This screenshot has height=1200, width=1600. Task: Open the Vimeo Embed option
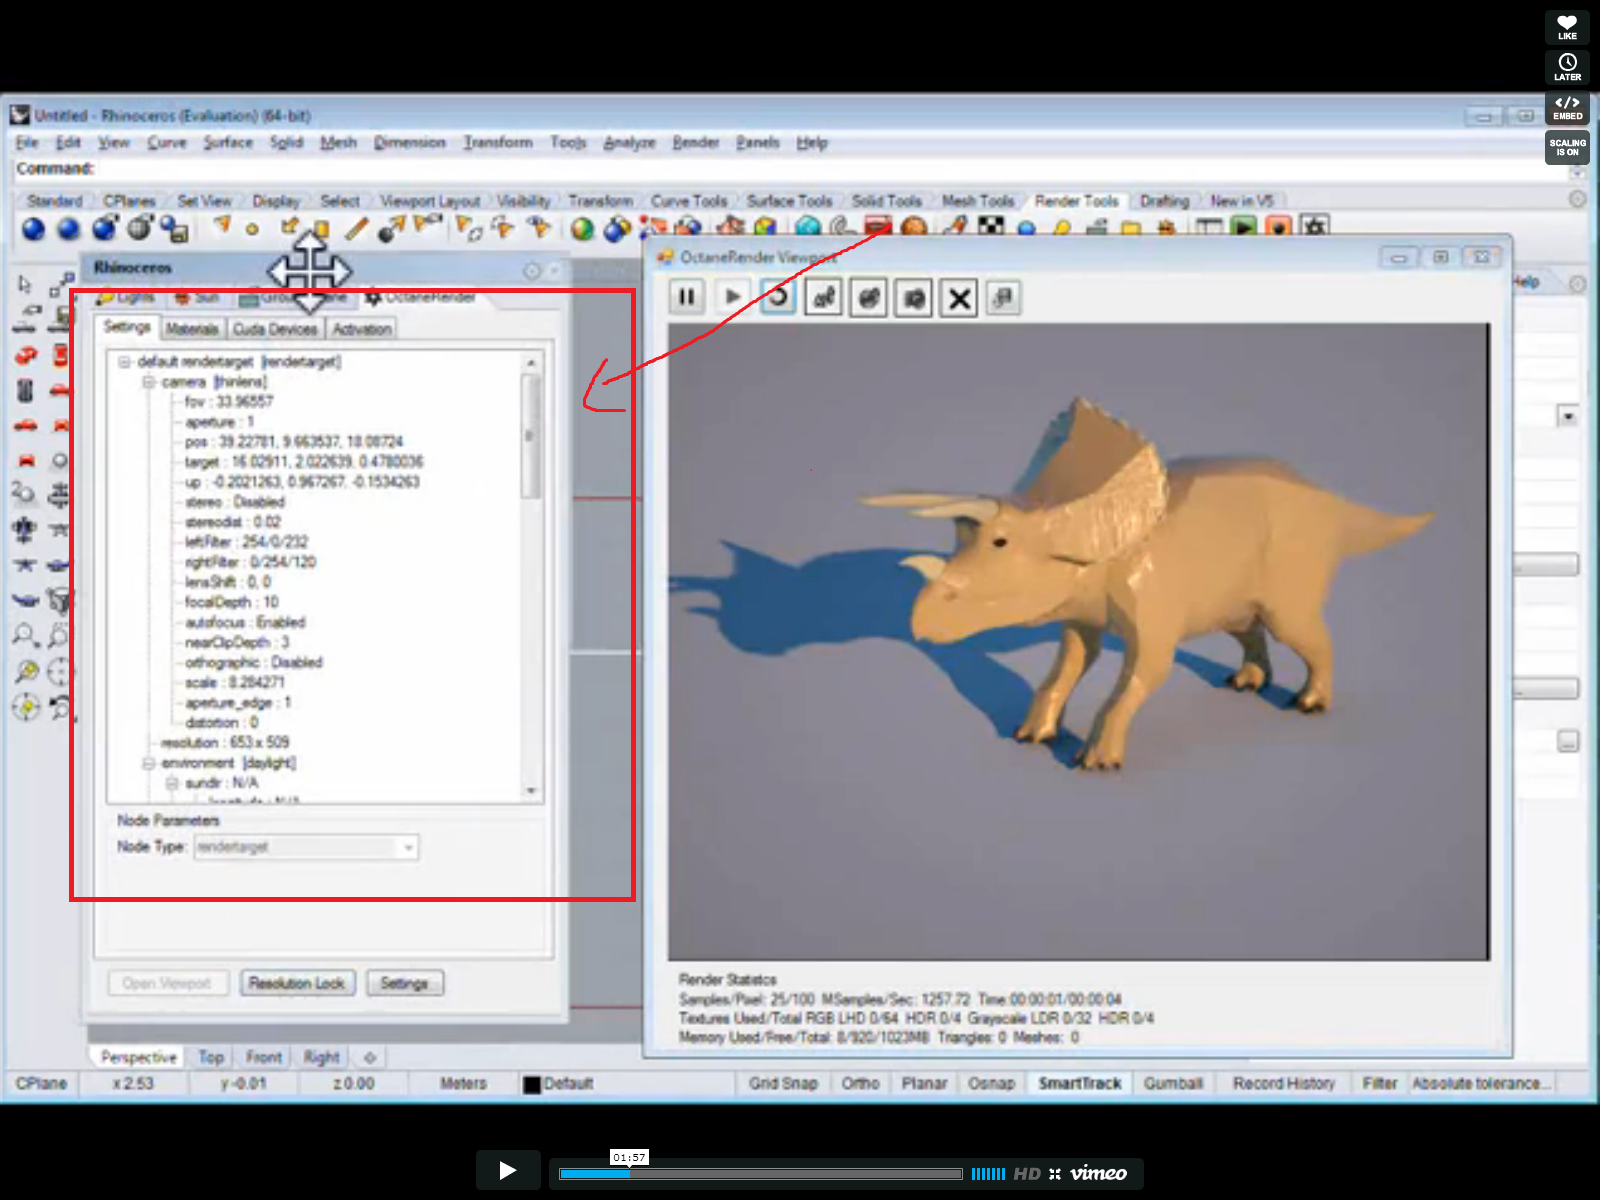1567,107
